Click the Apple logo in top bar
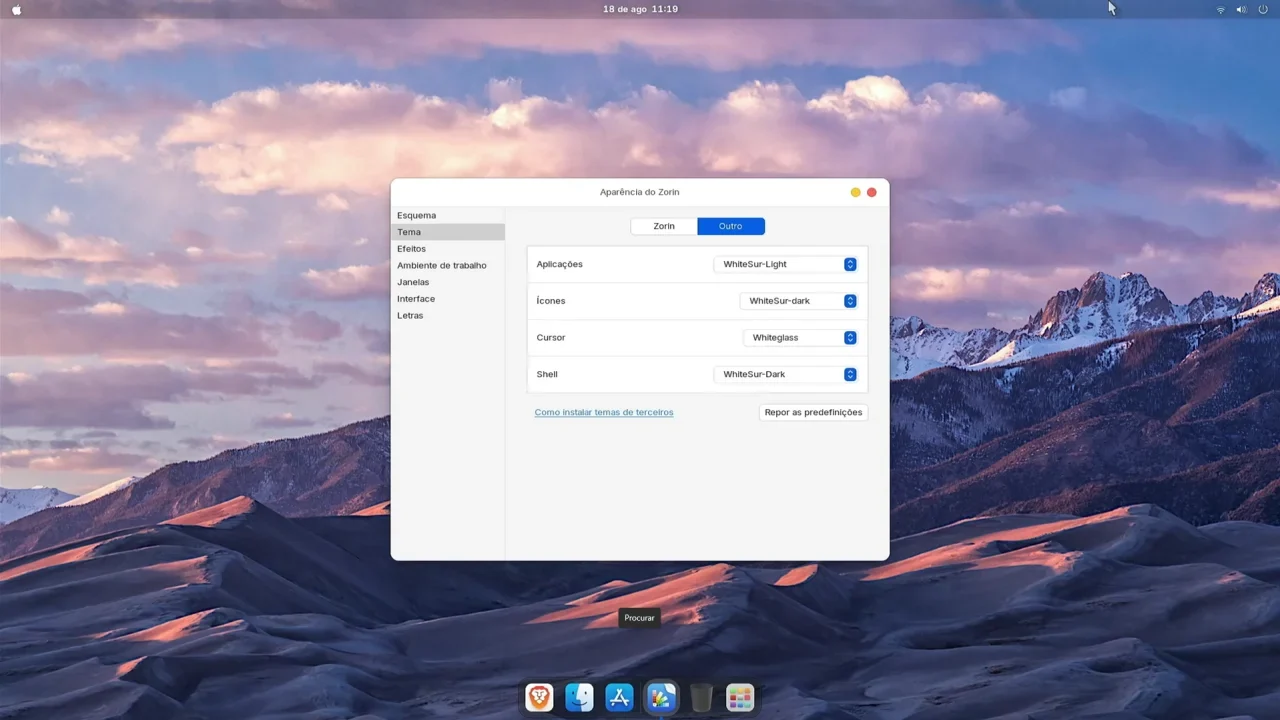This screenshot has width=1280, height=720. [16, 9]
